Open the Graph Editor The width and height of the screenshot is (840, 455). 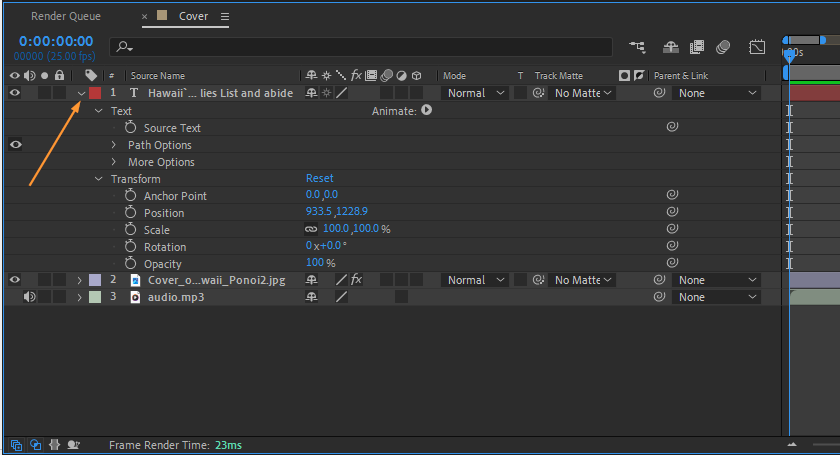click(x=757, y=47)
